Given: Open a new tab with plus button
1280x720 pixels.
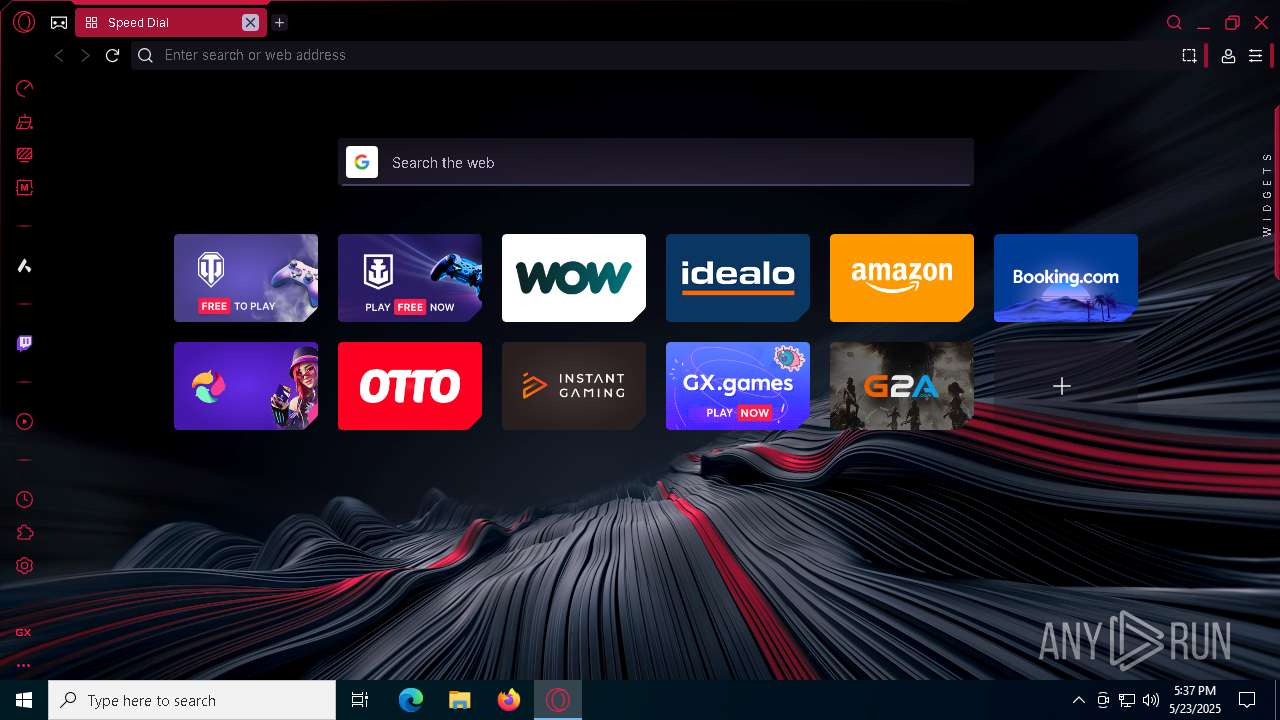Looking at the screenshot, I should click(280, 22).
